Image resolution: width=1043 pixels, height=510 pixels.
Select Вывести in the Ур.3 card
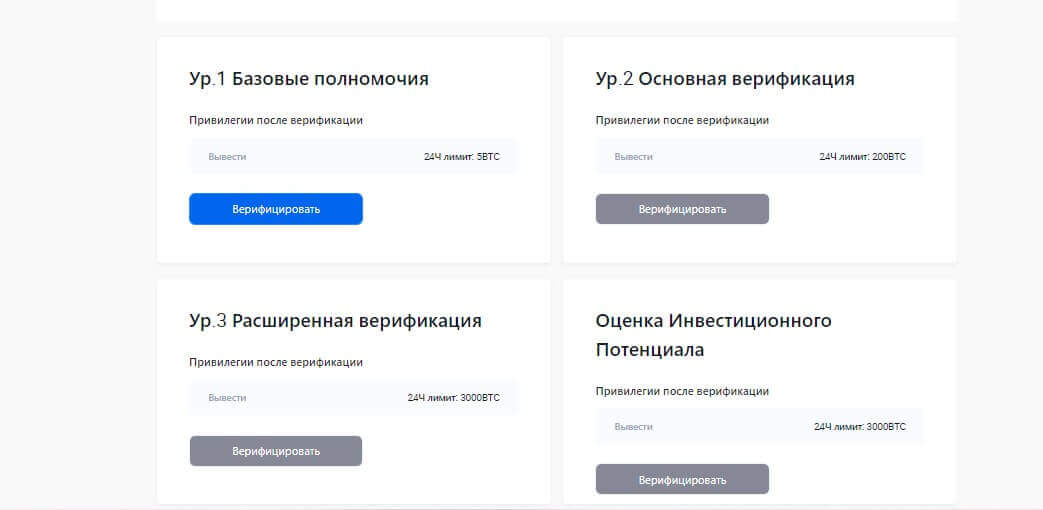[x=227, y=398]
